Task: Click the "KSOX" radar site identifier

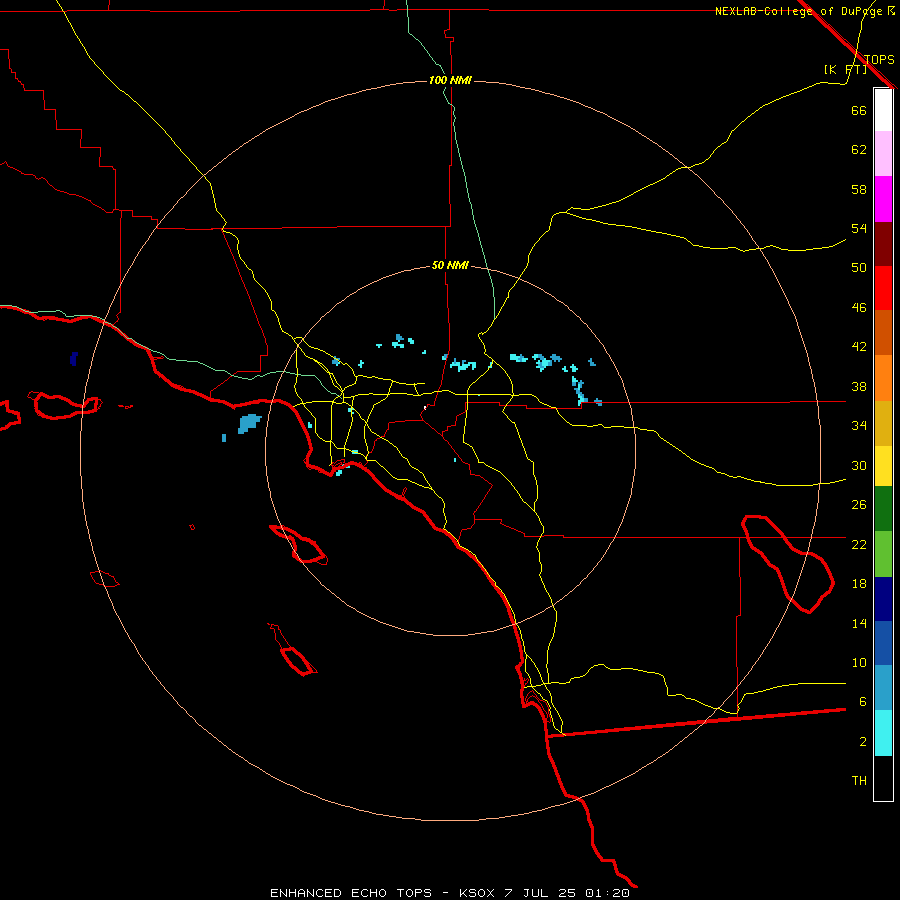Action: tap(476, 893)
